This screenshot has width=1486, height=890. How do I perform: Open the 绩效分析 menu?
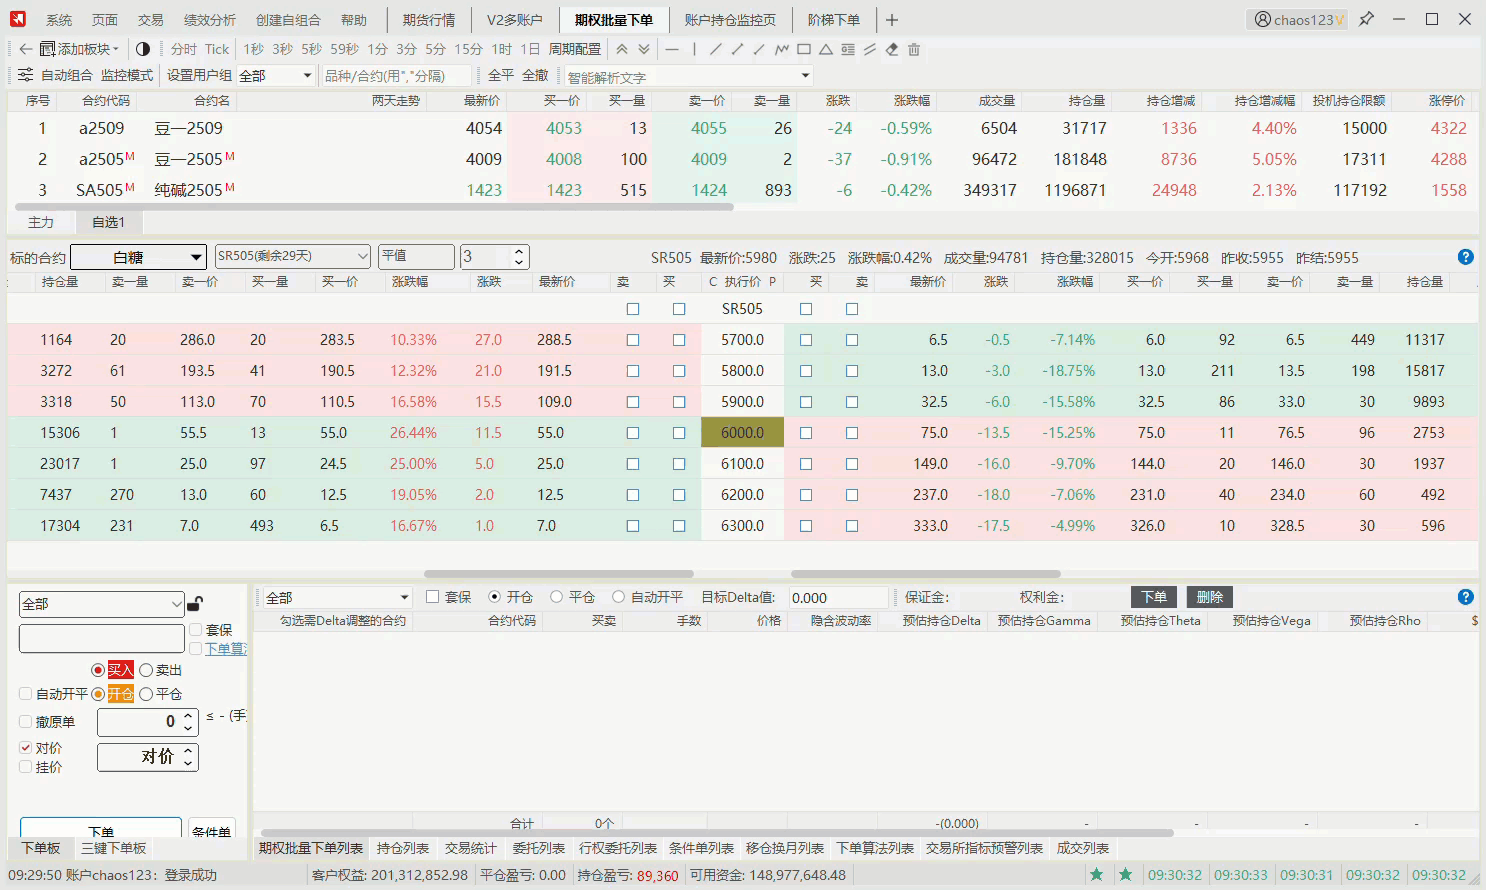(x=210, y=20)
